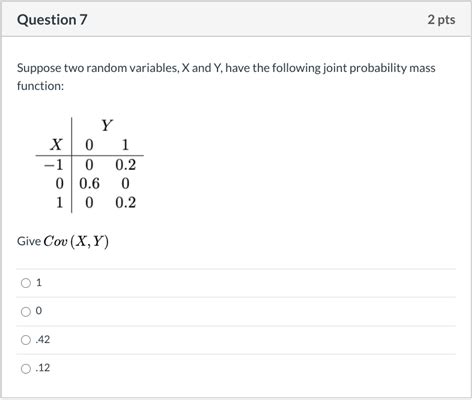The height and width of the screenshot is (400, 474).
Task: Click the 0.6 probability cell in table
Action: pyautogui.click(x=89, y=184)
